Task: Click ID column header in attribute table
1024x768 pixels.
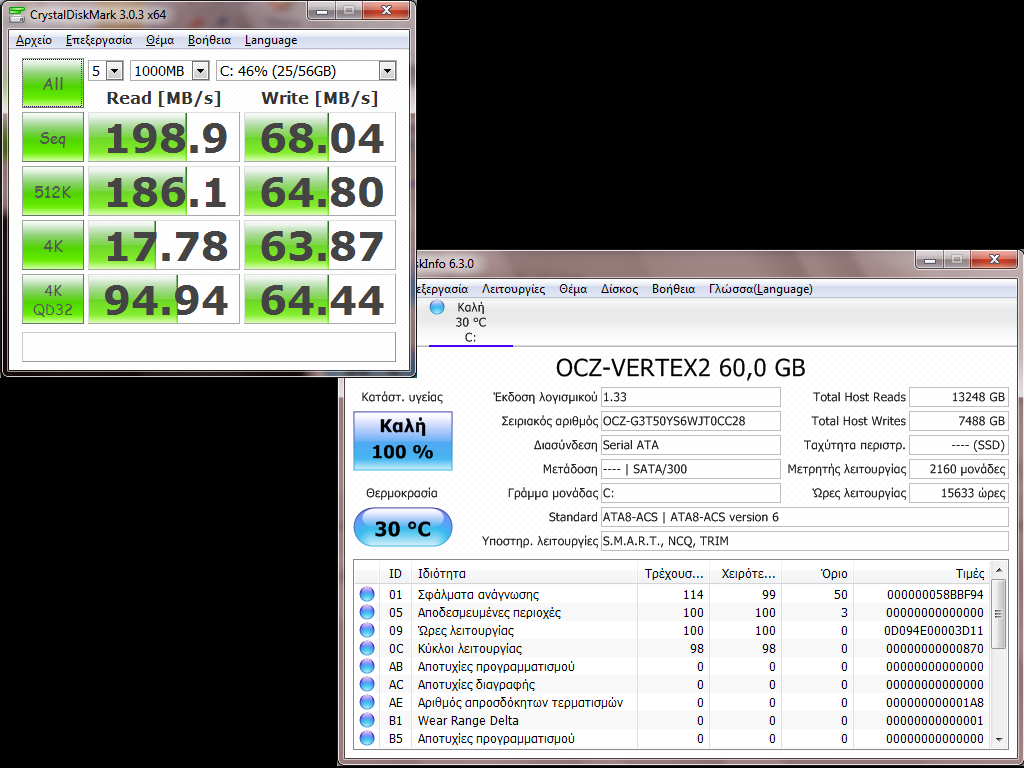Action: pos(395,573)
